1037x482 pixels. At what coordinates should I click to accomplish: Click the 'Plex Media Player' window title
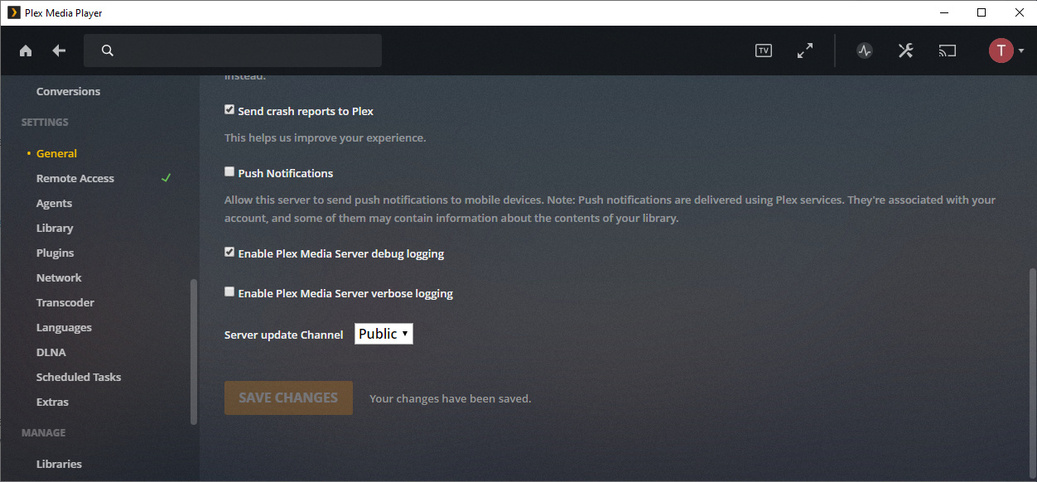(x=63, y=13)
